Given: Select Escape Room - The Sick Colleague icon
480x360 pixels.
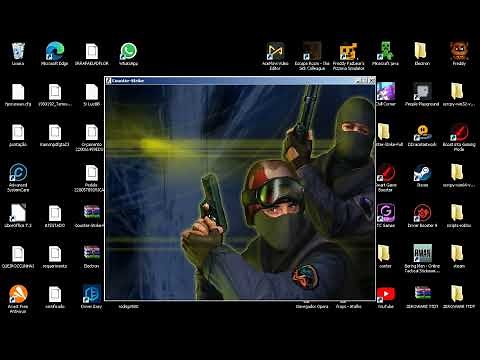Looking at the screenshot, I should point(312,51).
